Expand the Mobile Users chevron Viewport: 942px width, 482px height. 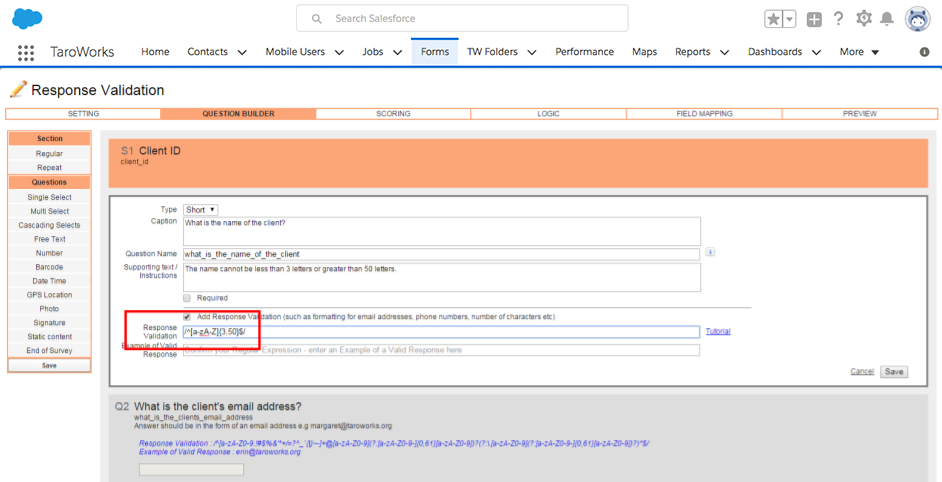[x=339, y=52]
